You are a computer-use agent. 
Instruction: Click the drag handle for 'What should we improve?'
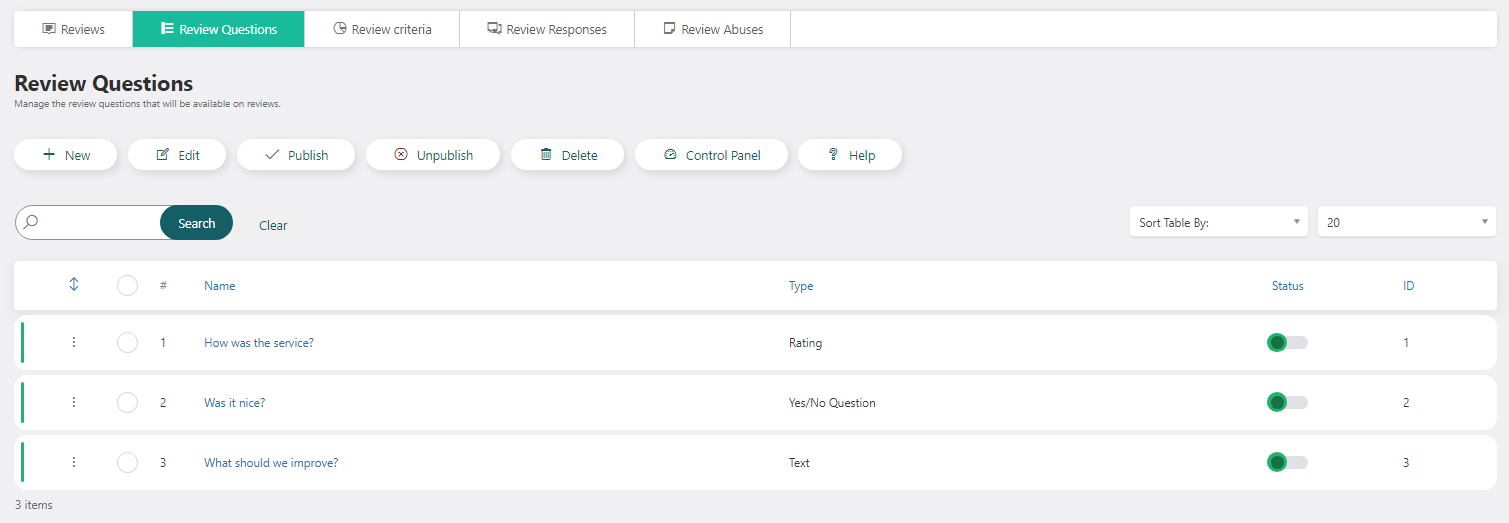point(74,463)
